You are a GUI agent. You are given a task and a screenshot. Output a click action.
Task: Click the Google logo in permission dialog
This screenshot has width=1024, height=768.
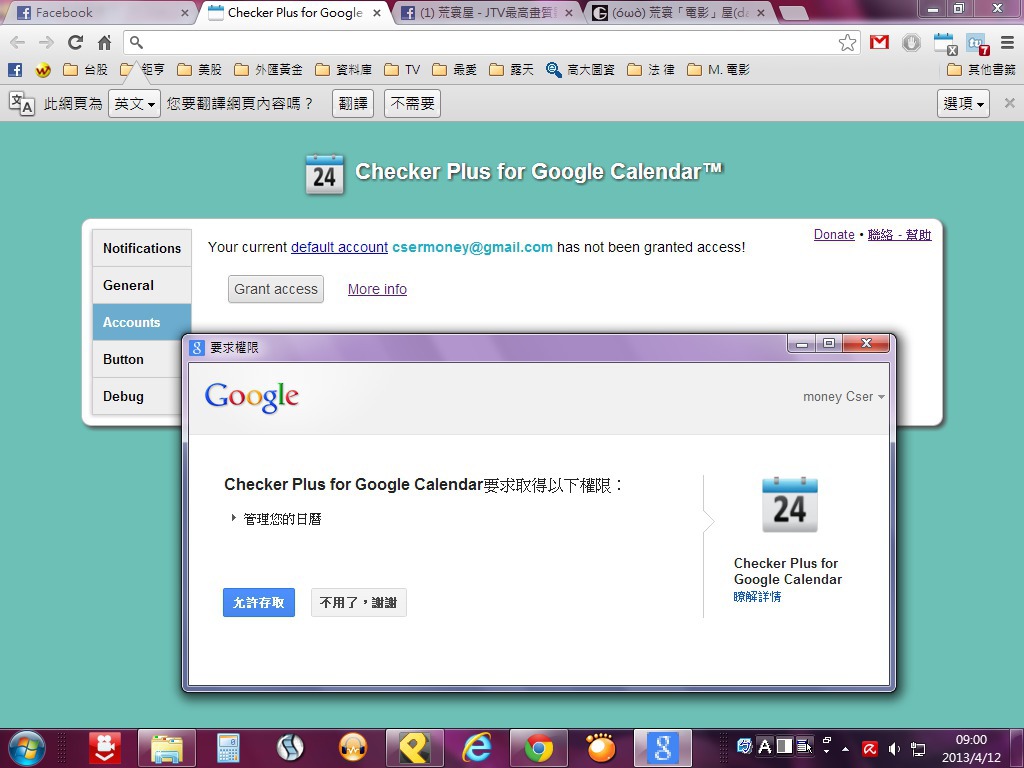(x=251, y=397)
